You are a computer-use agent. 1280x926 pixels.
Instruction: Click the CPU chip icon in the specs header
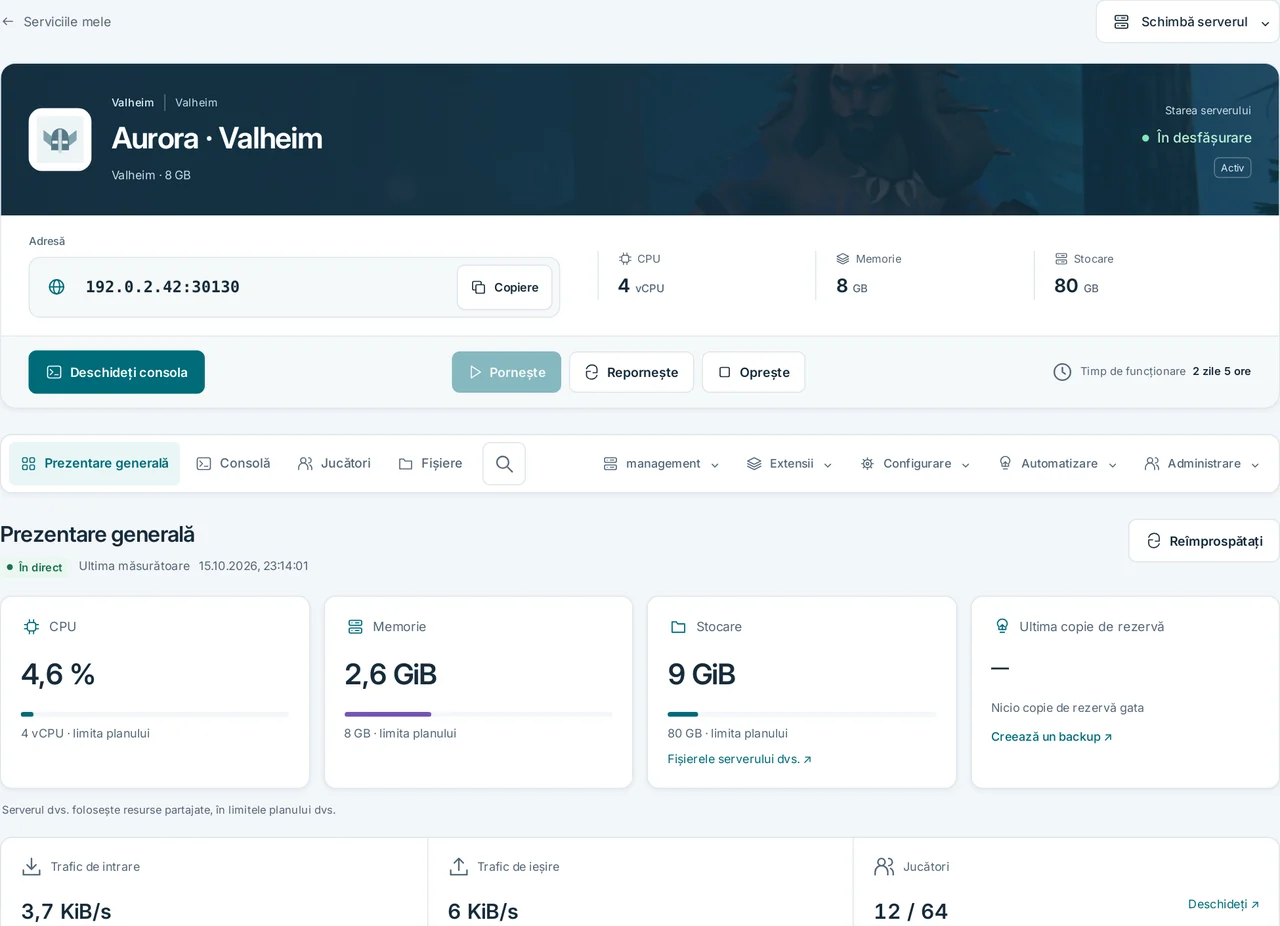tap(625, 258)
